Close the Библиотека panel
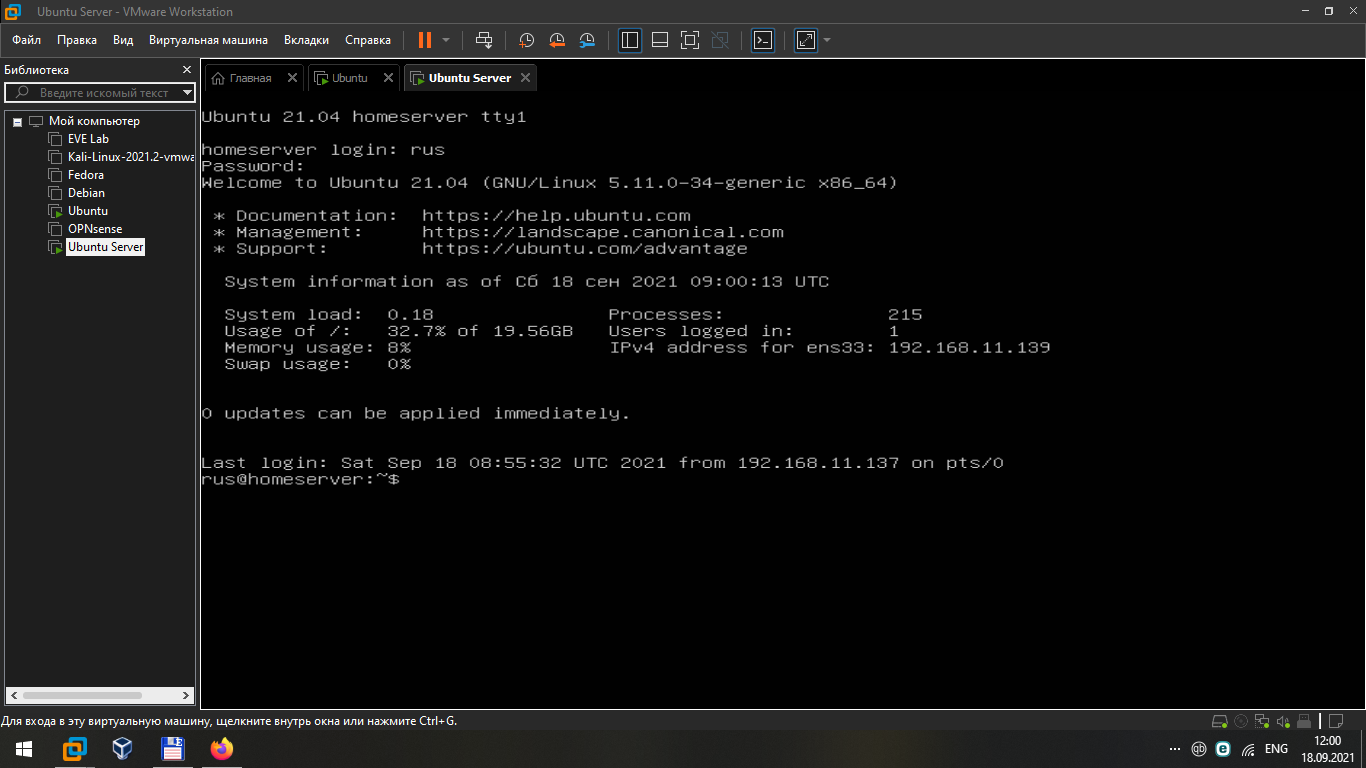The image size is (1366, 768). coord(186,70)
